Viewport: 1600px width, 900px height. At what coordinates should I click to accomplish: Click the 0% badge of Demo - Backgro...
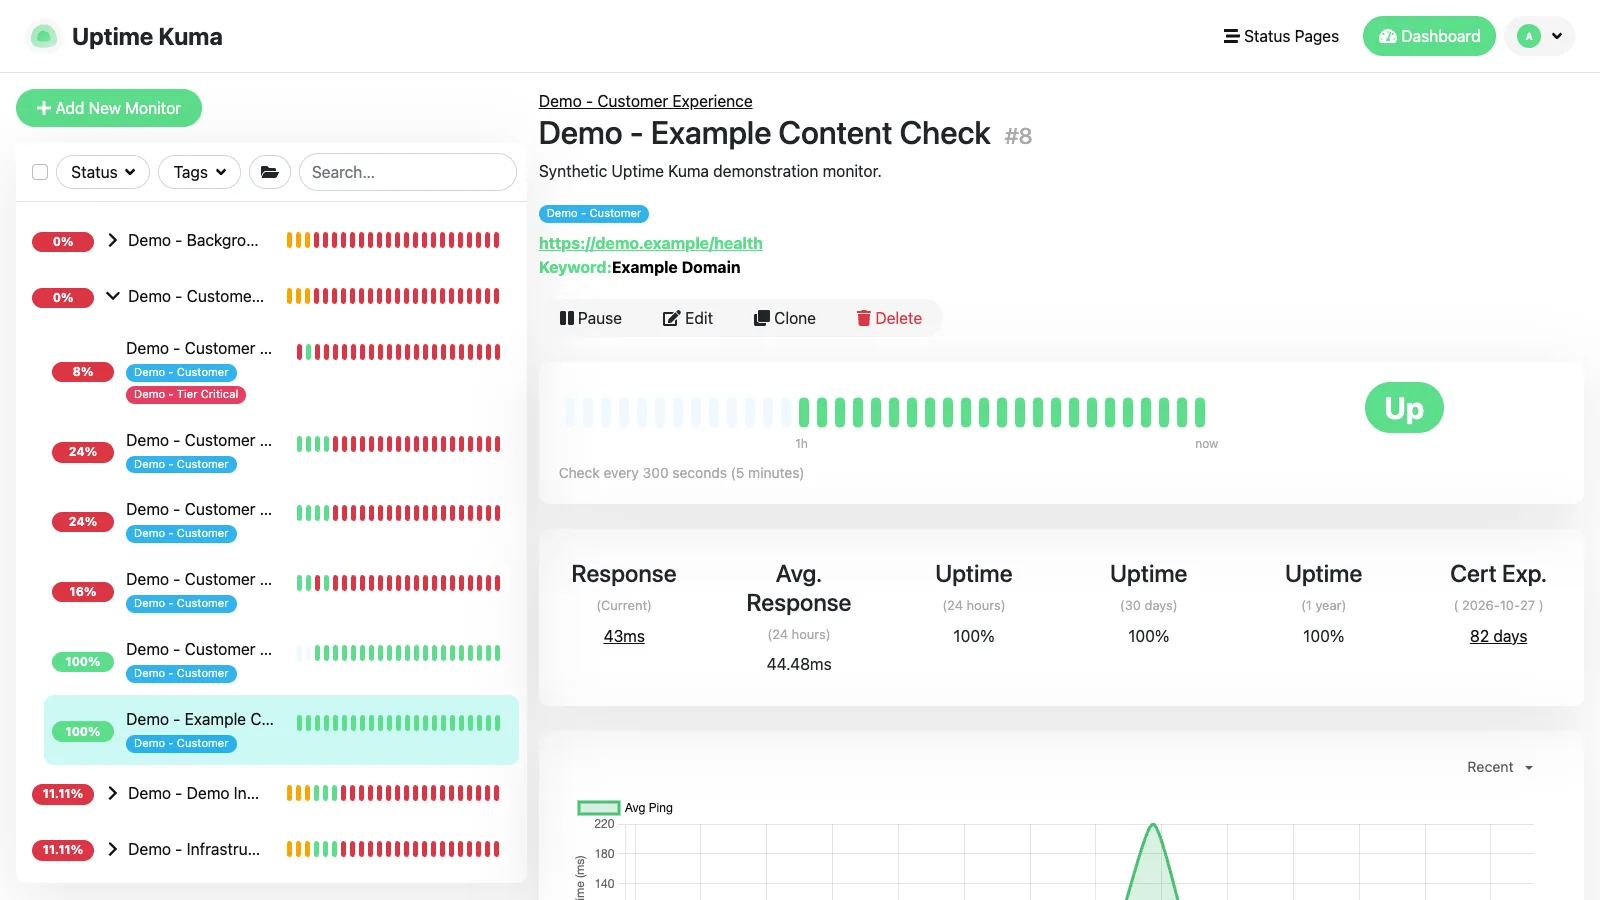point(63,242)
